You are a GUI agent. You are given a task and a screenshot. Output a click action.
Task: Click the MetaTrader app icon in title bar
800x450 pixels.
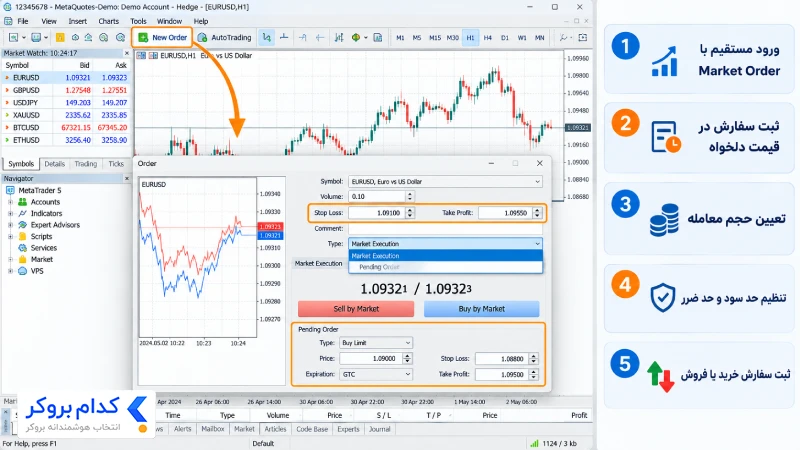(x=7, y=7)
